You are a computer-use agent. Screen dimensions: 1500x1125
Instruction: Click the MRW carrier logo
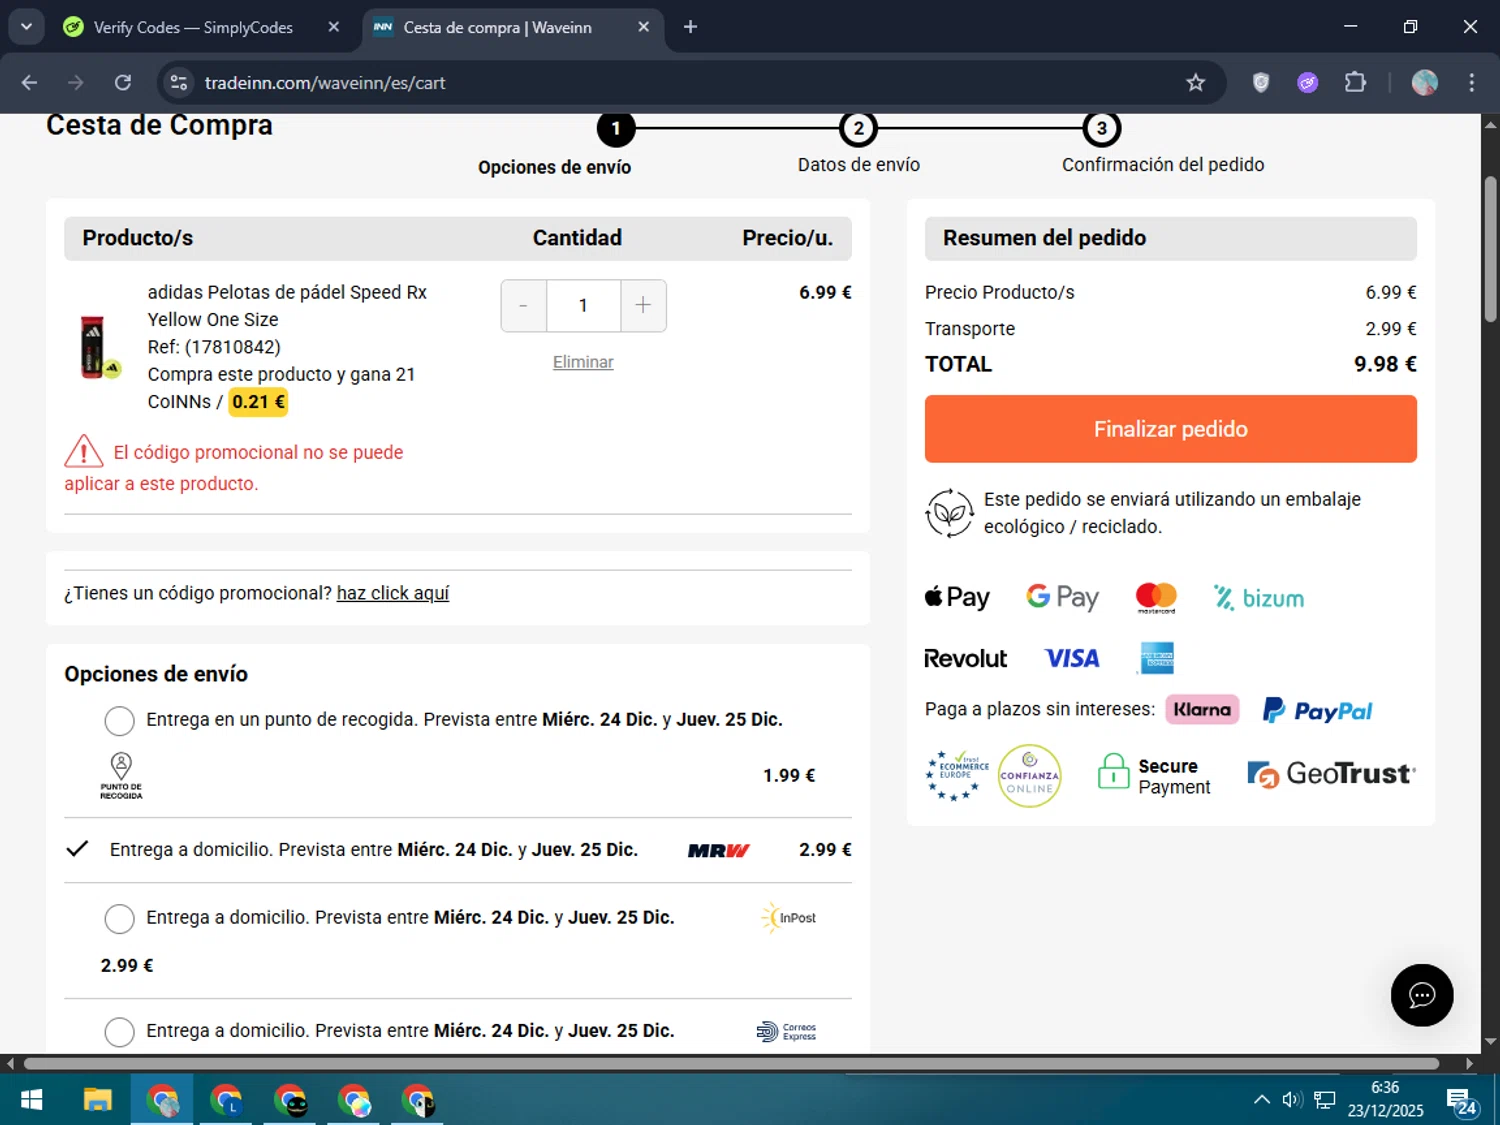(718, 850)
